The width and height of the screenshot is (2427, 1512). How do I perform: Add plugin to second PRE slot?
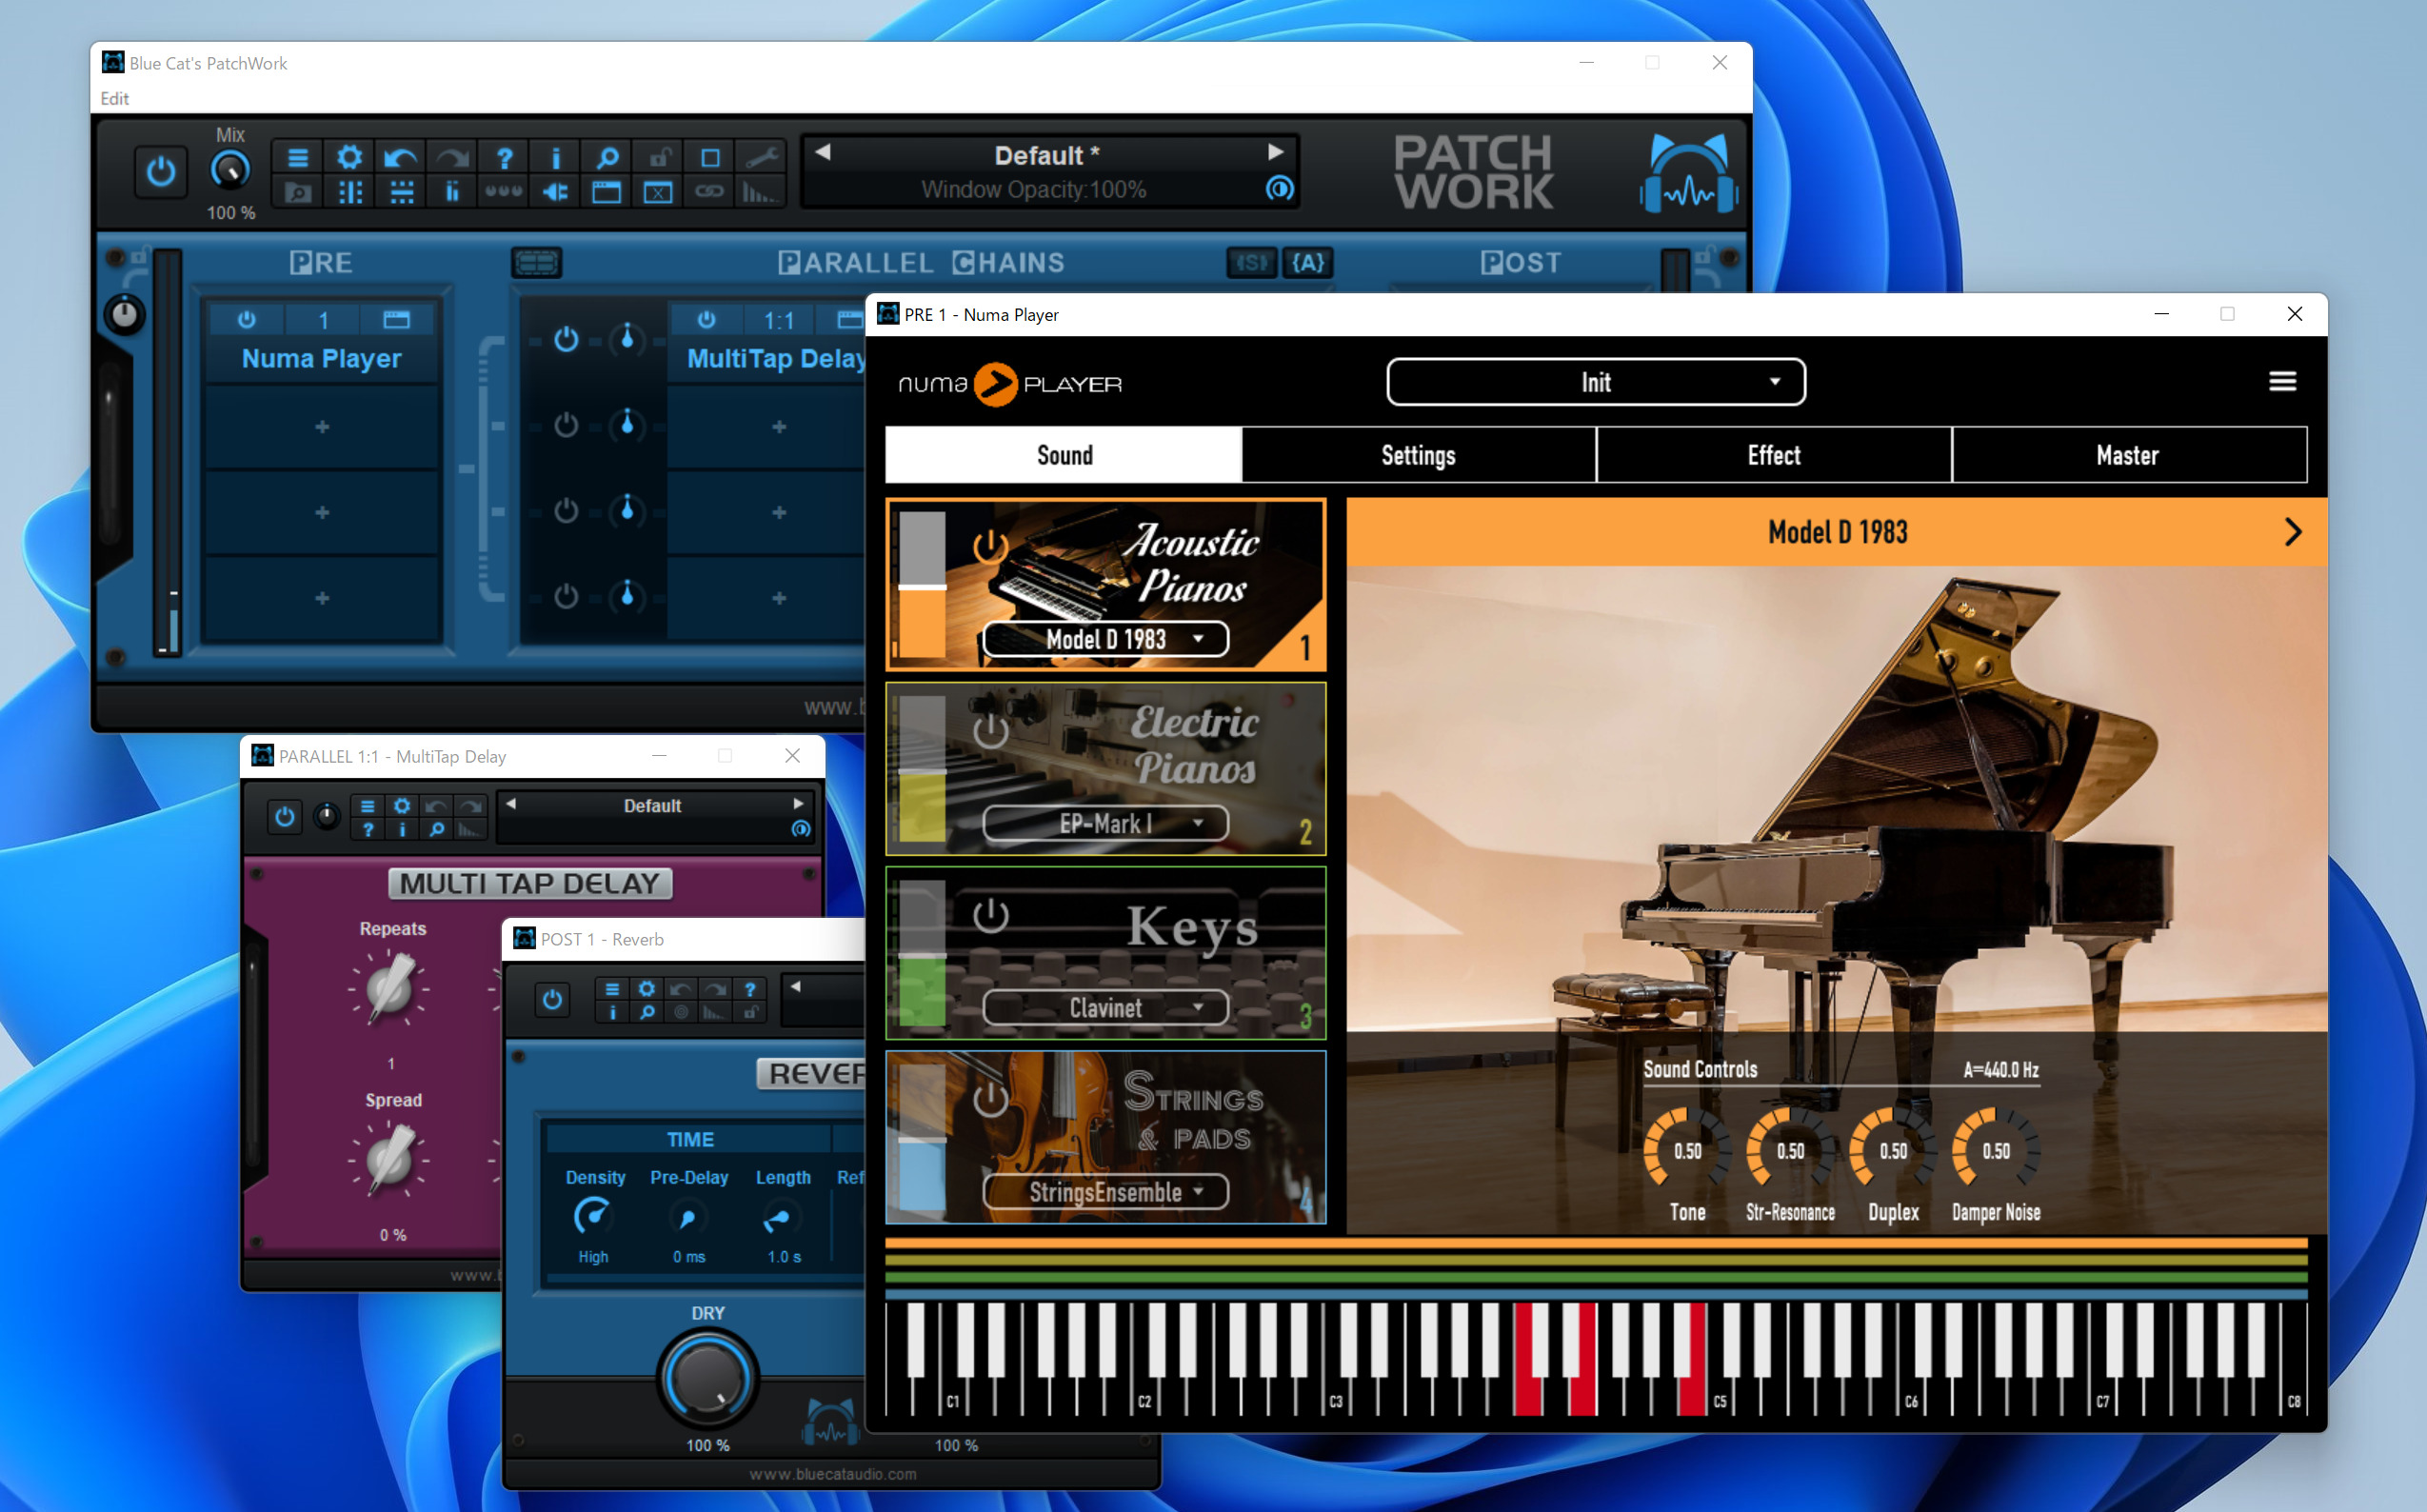322,426
